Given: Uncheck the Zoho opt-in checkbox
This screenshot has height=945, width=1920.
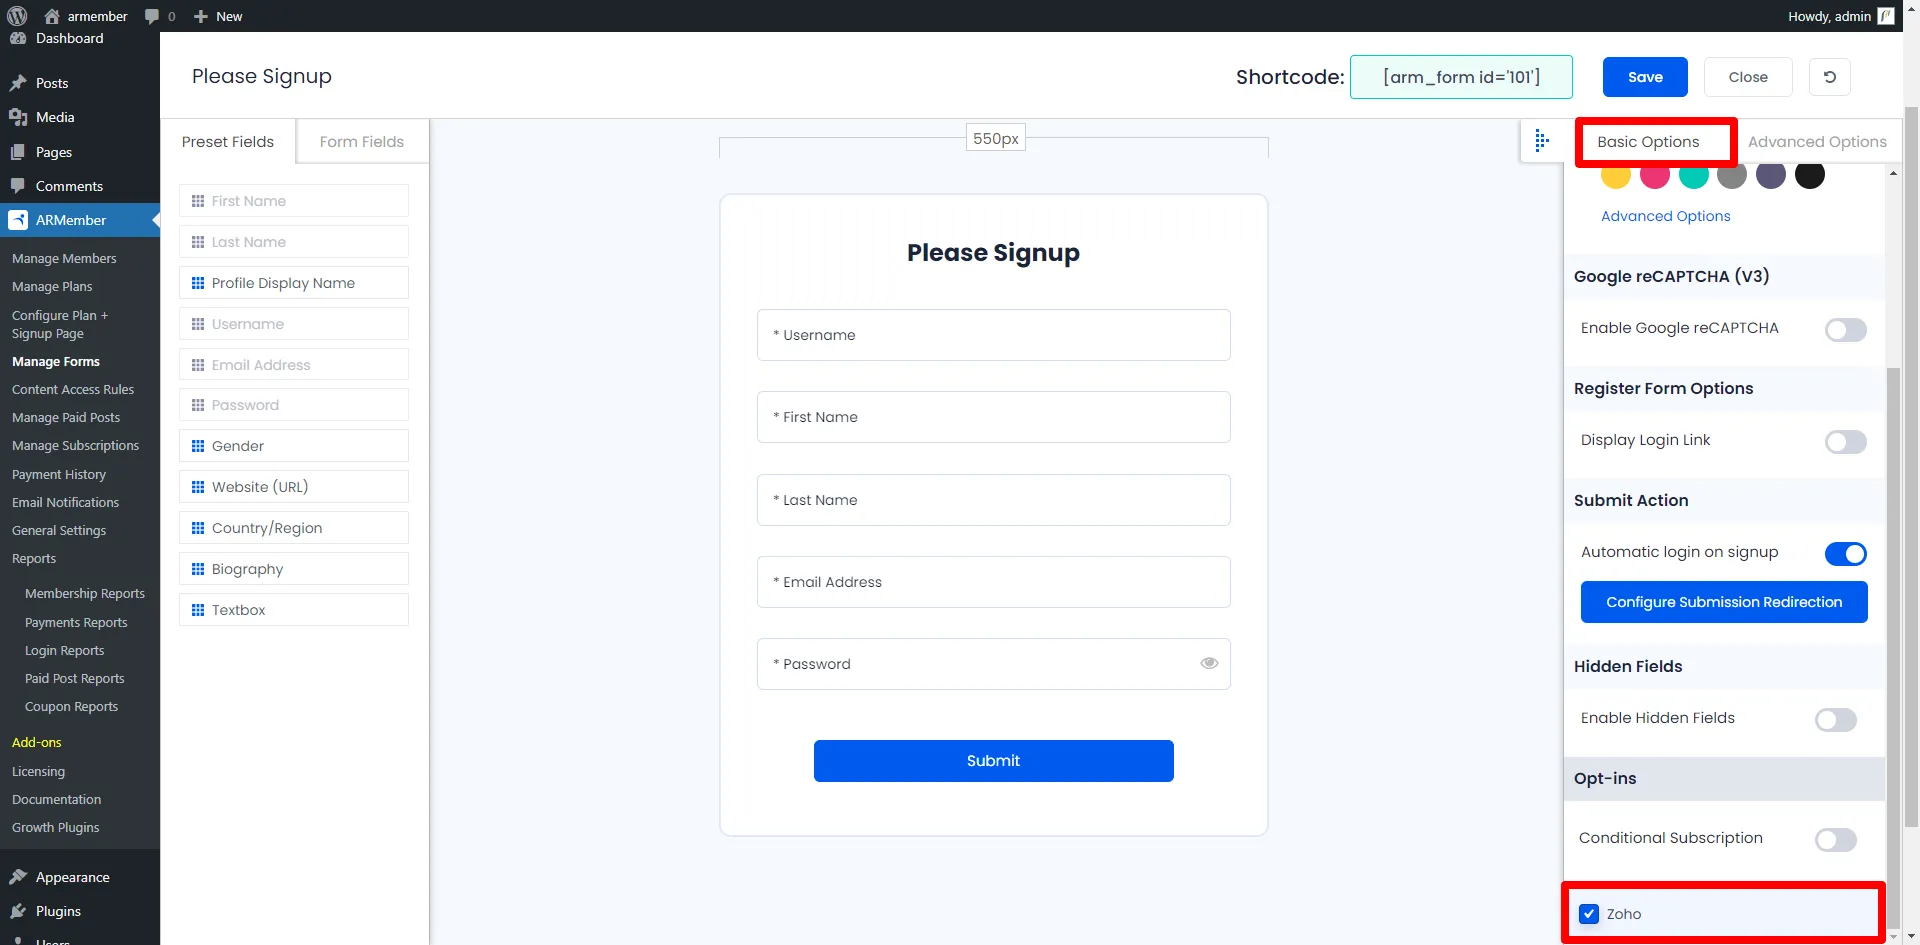Looking at the screenshot, I should [1589, 913].
